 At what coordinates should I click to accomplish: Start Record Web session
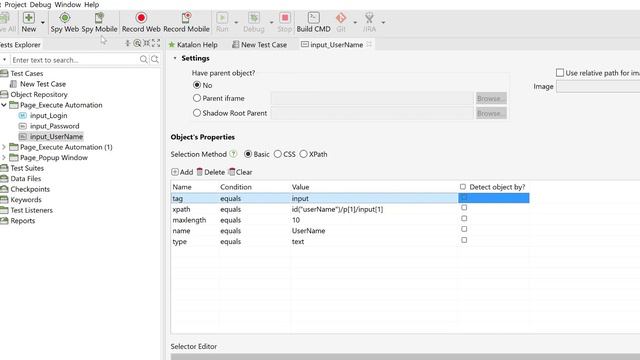[141, 22]
